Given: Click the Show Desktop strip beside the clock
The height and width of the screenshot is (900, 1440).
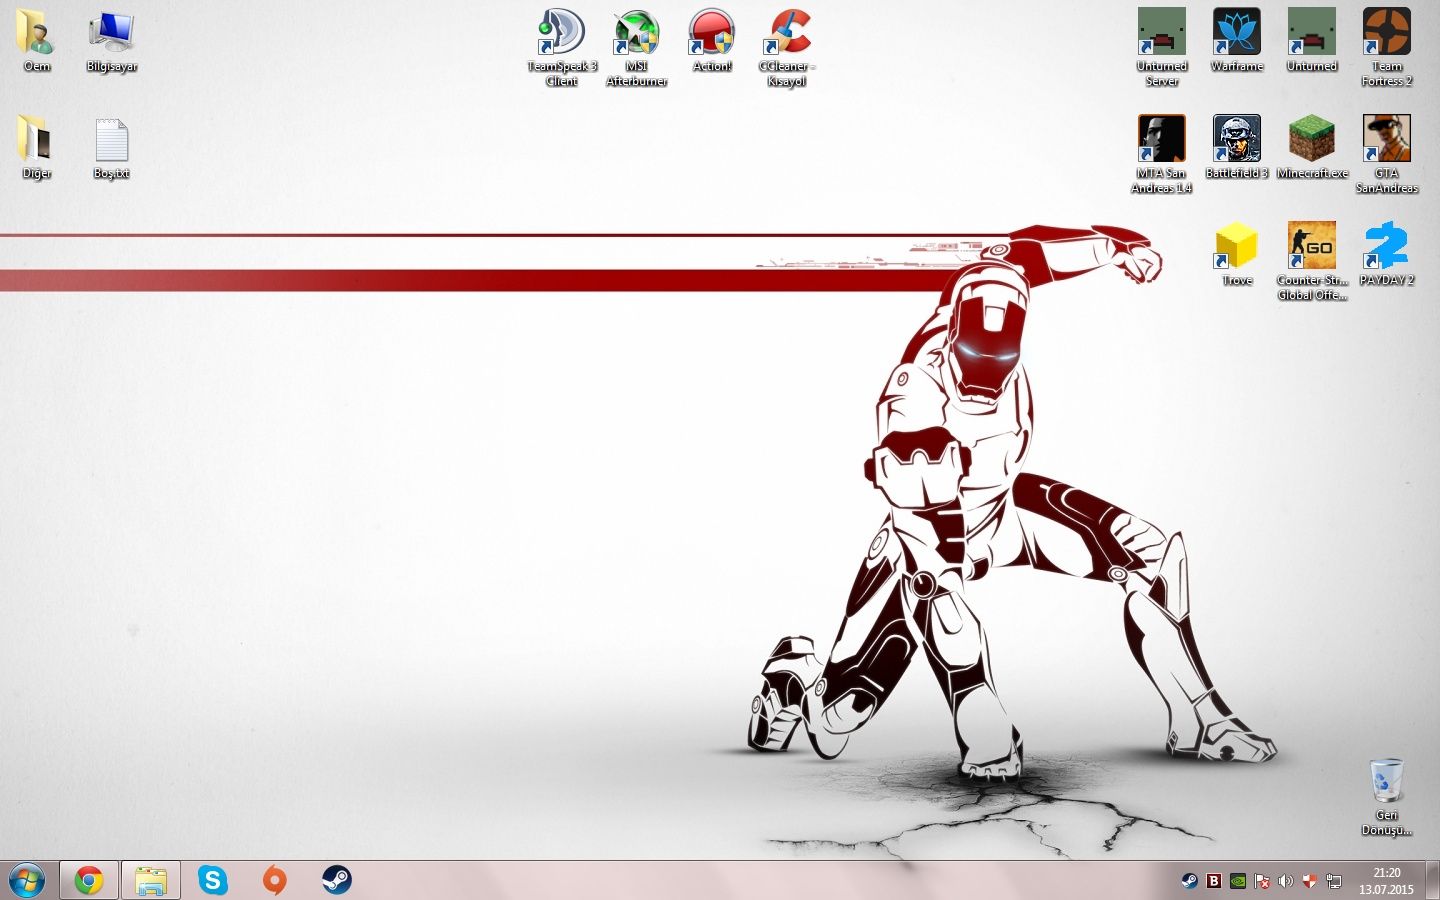Looking at the screenshot, I should click(1433, 881).
